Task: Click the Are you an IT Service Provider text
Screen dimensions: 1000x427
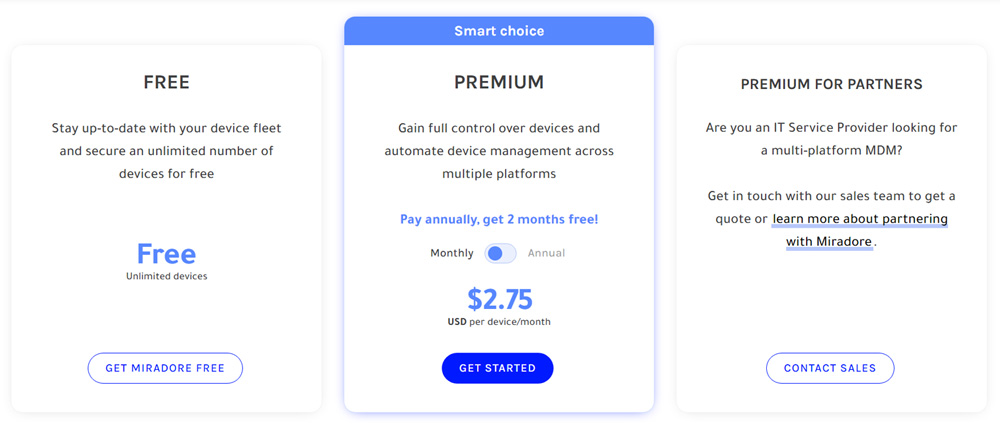Action: coord(832,140)
